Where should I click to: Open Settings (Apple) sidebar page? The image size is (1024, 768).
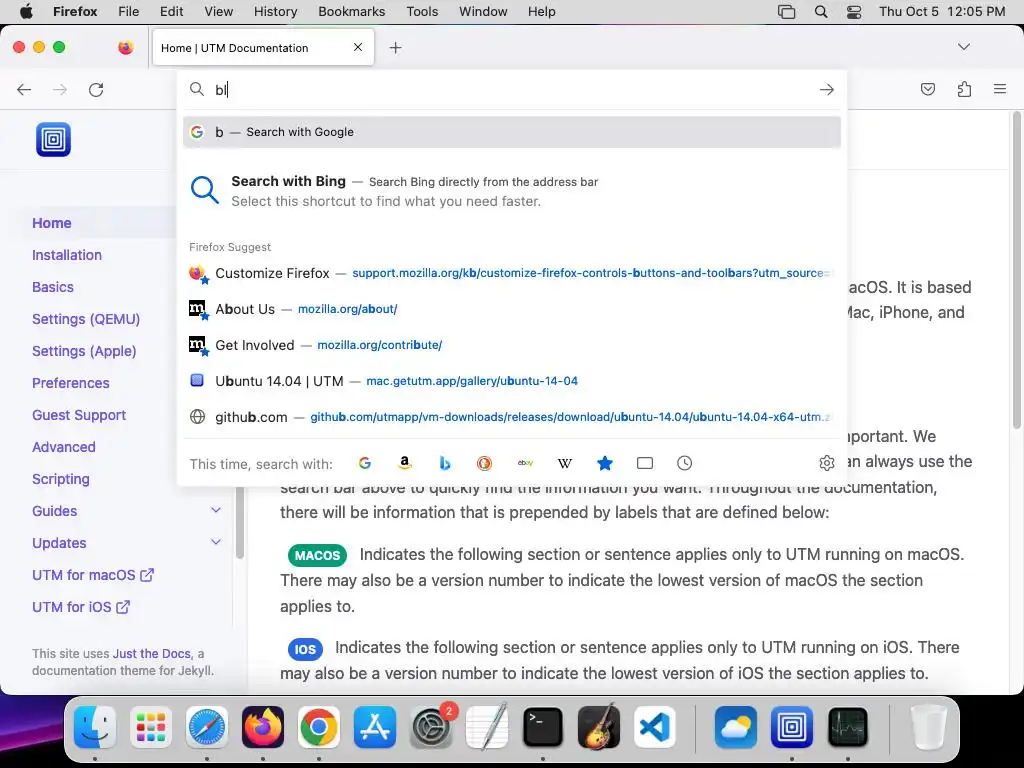coord(84,351)
